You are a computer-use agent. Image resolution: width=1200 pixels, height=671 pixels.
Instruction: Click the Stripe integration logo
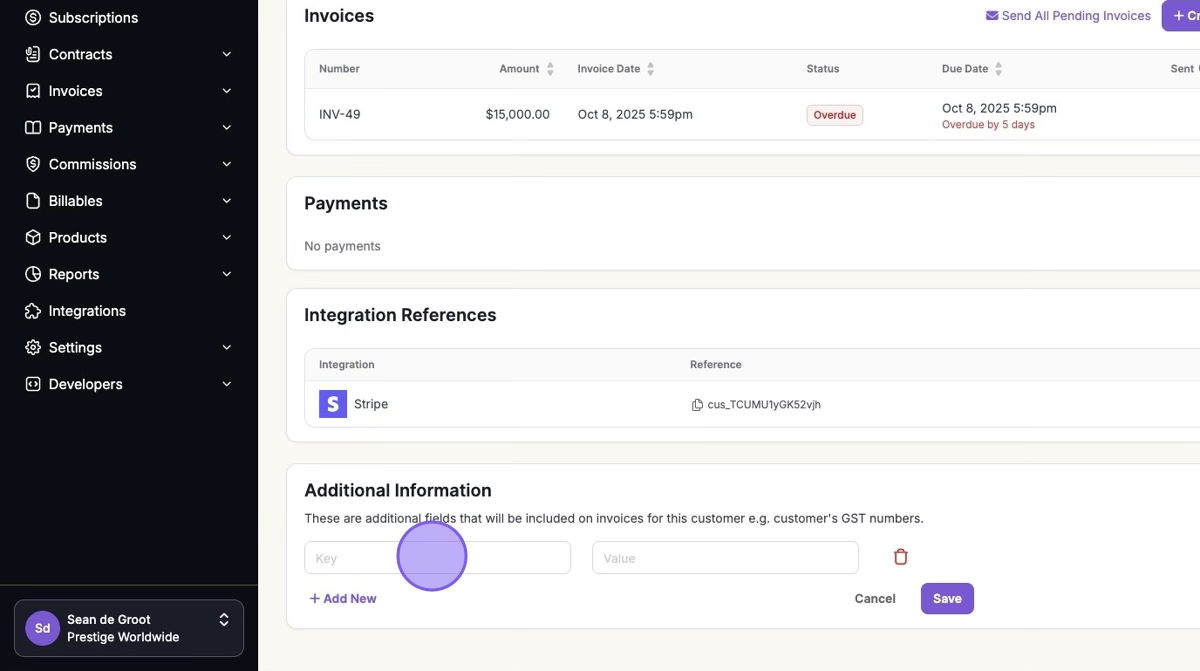(333, 404)
